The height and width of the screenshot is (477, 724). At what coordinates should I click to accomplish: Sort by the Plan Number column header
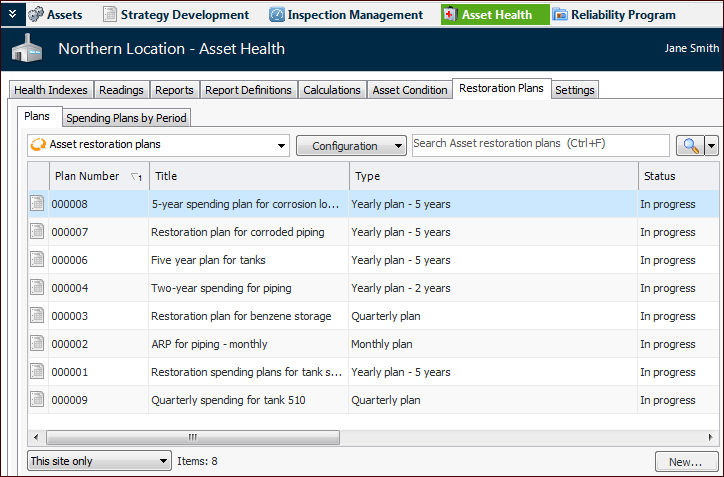(x=98, y=176)
